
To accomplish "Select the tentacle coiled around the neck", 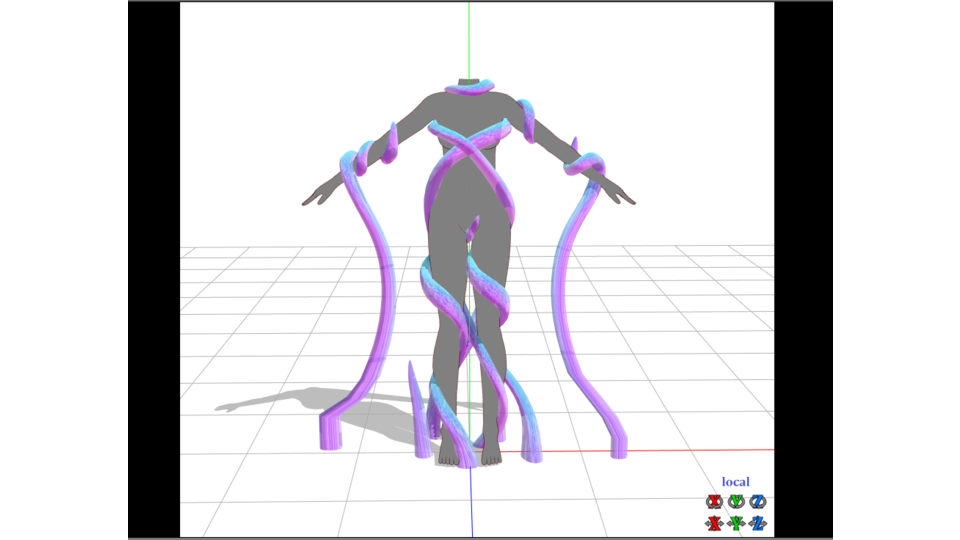I will [x=468, y=90].
